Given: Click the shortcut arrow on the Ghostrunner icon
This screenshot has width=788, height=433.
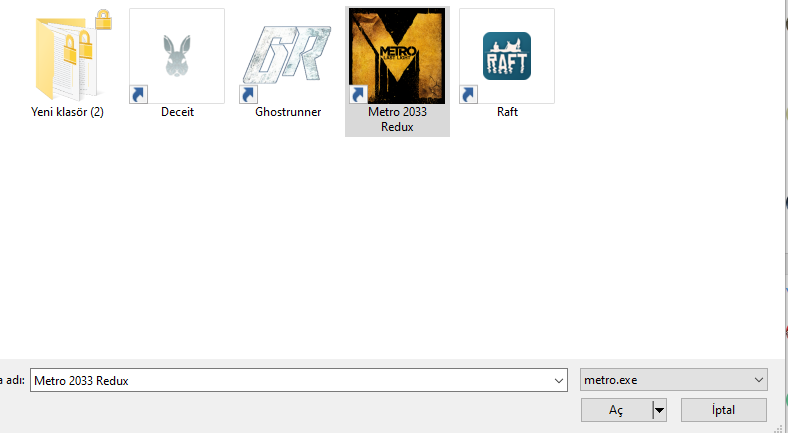Looking at the screenshot, I should [248, 94].
